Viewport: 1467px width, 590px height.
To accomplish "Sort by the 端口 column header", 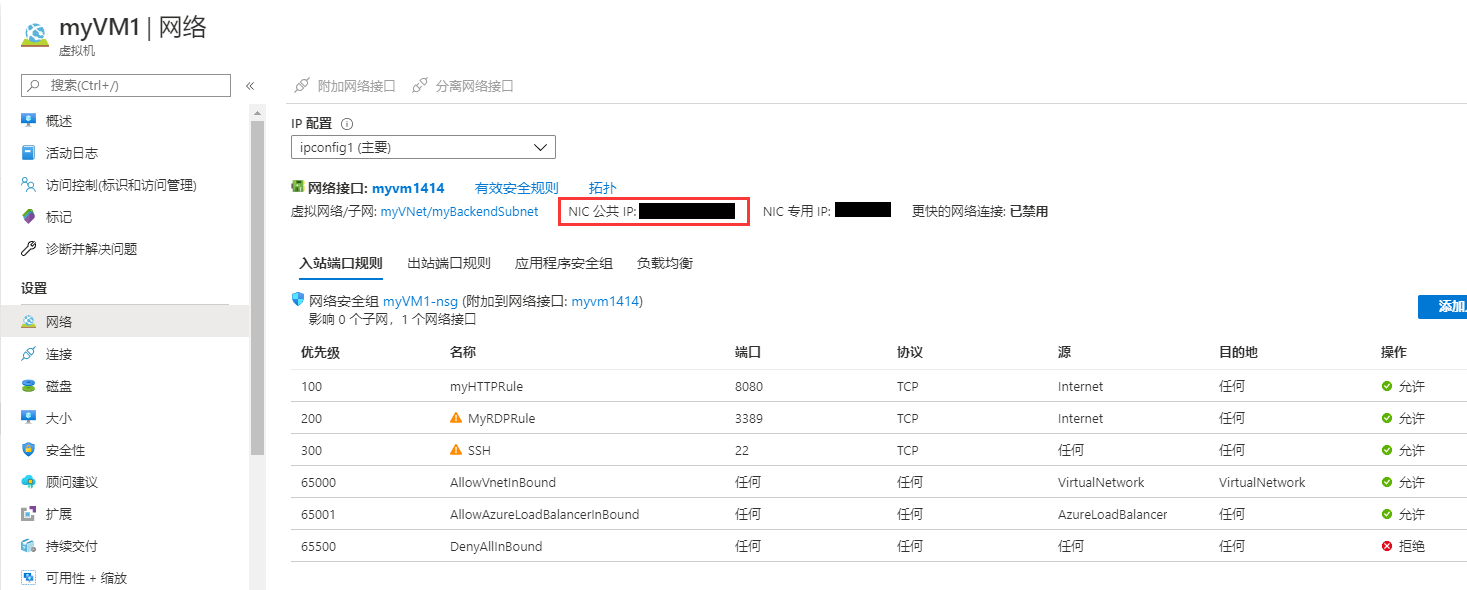I will click(748, 352).
